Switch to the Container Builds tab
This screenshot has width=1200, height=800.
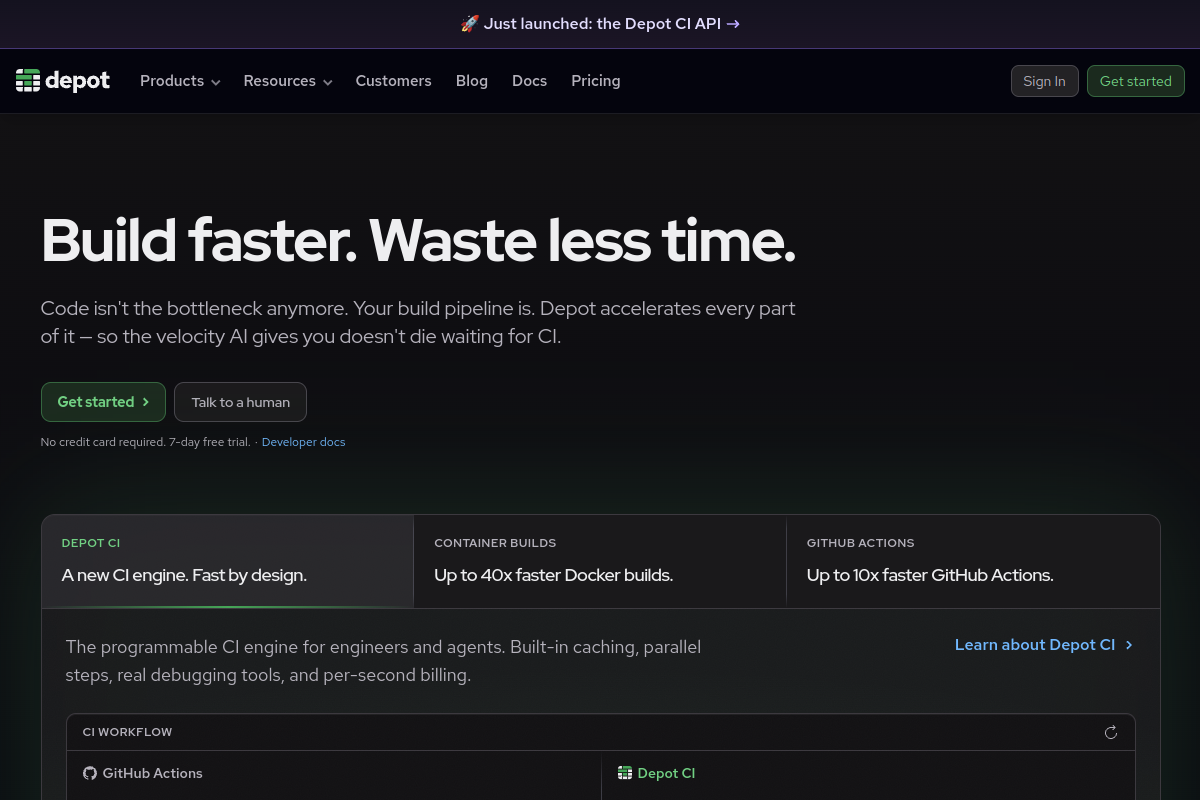coord(600,561)
